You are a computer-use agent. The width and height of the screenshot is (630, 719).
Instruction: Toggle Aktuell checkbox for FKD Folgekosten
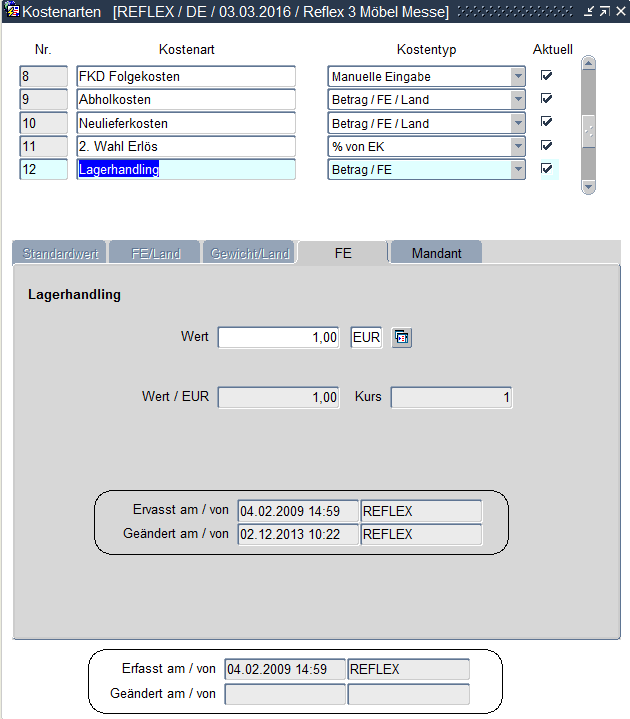point(546,76)
